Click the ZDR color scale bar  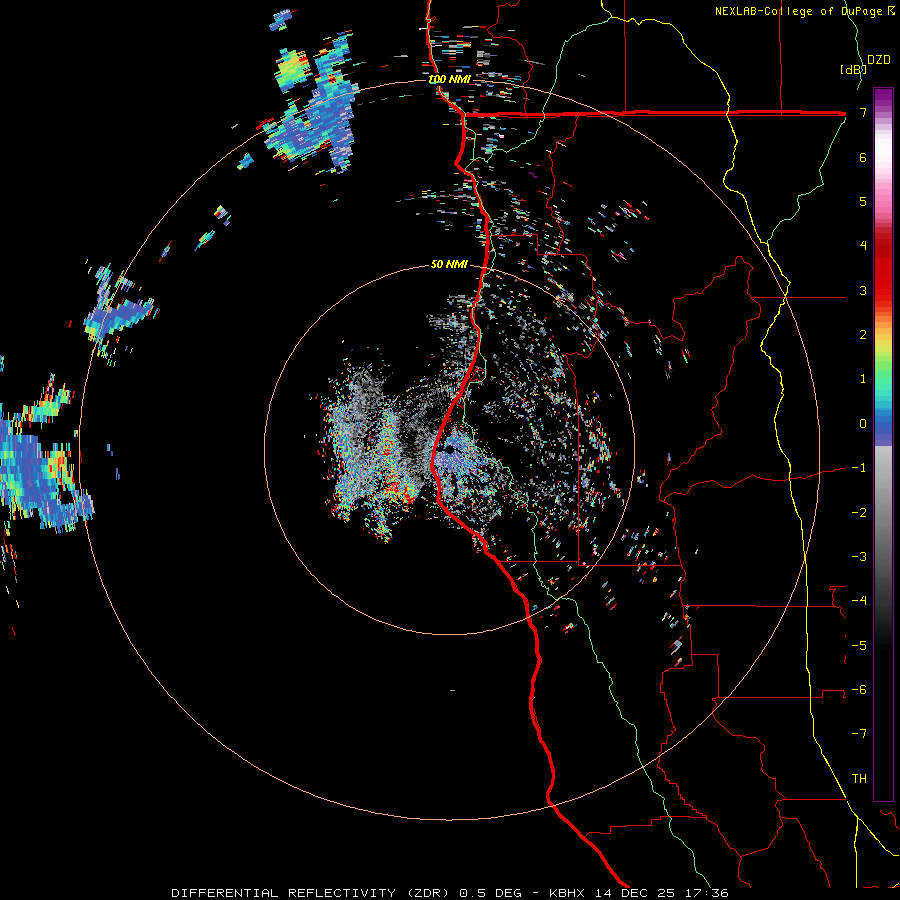(883, 444)
